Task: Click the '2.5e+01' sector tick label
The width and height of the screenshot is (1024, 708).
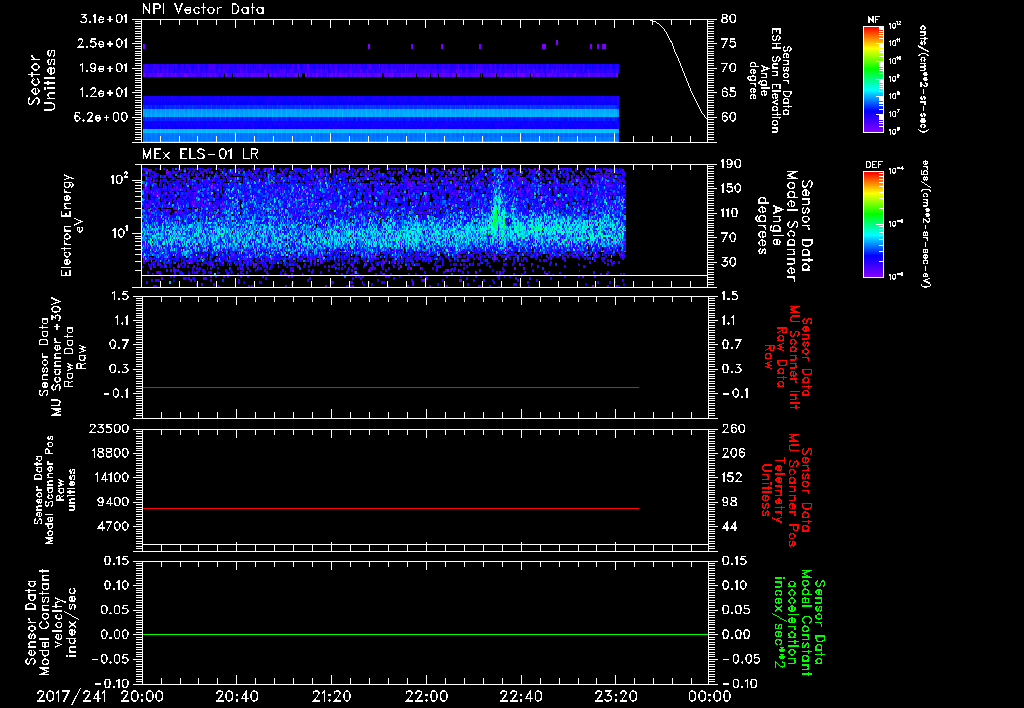Action: coord(104,43)
